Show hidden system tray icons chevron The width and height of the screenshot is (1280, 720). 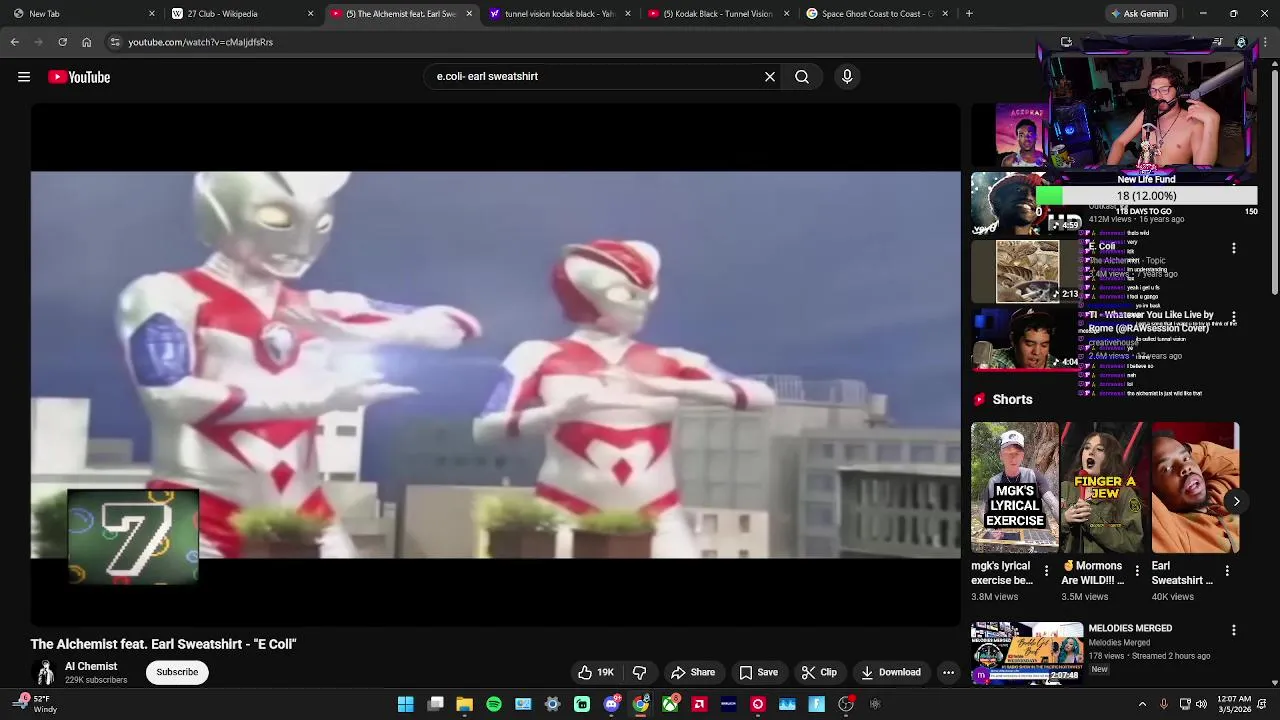(1142, 704)
